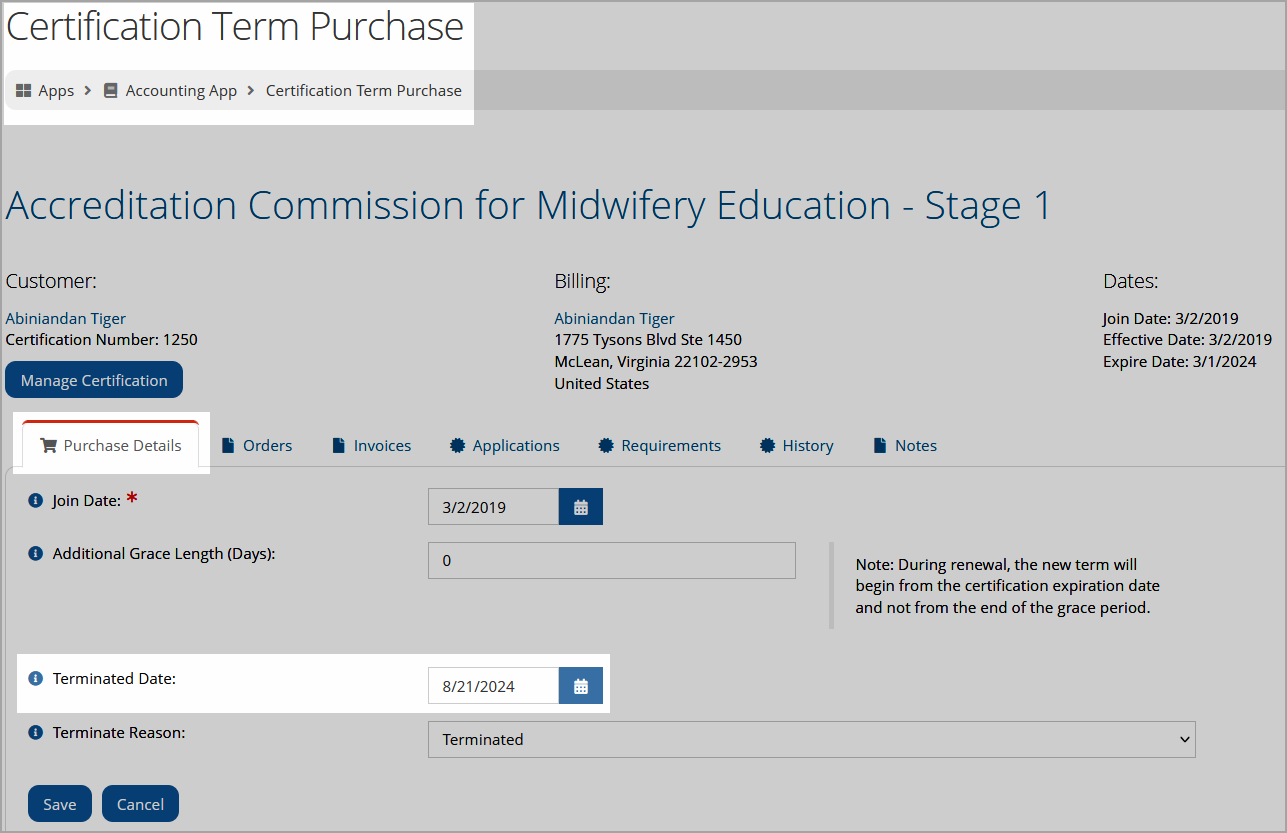Click the Expire Date: 3/1/2024 text
Screen dimensions: 1287x833
point(1180,361)
